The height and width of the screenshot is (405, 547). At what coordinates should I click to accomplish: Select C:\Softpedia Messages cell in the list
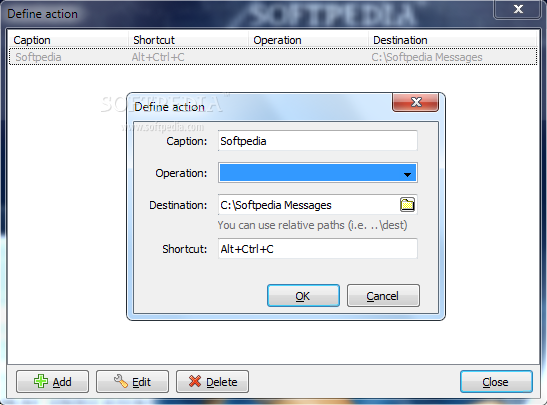coord(427,57)
